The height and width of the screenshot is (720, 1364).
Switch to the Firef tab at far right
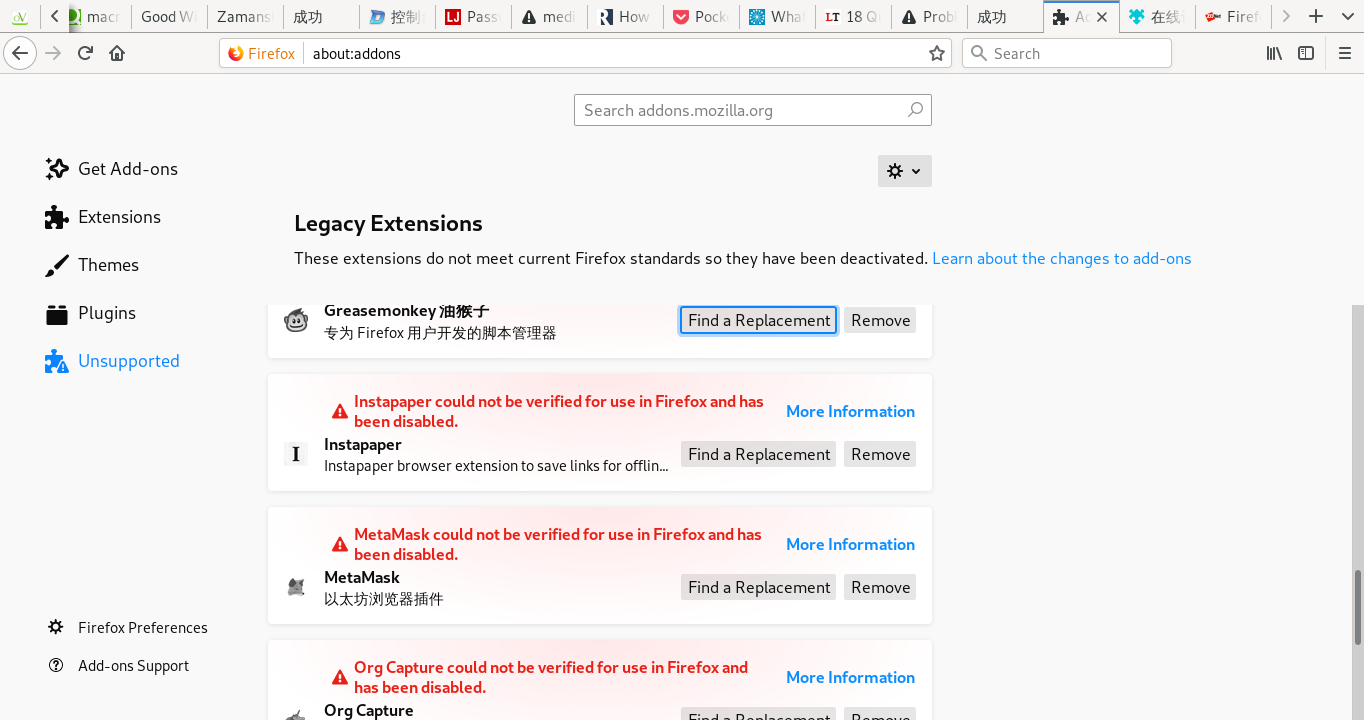(1232, 17)
